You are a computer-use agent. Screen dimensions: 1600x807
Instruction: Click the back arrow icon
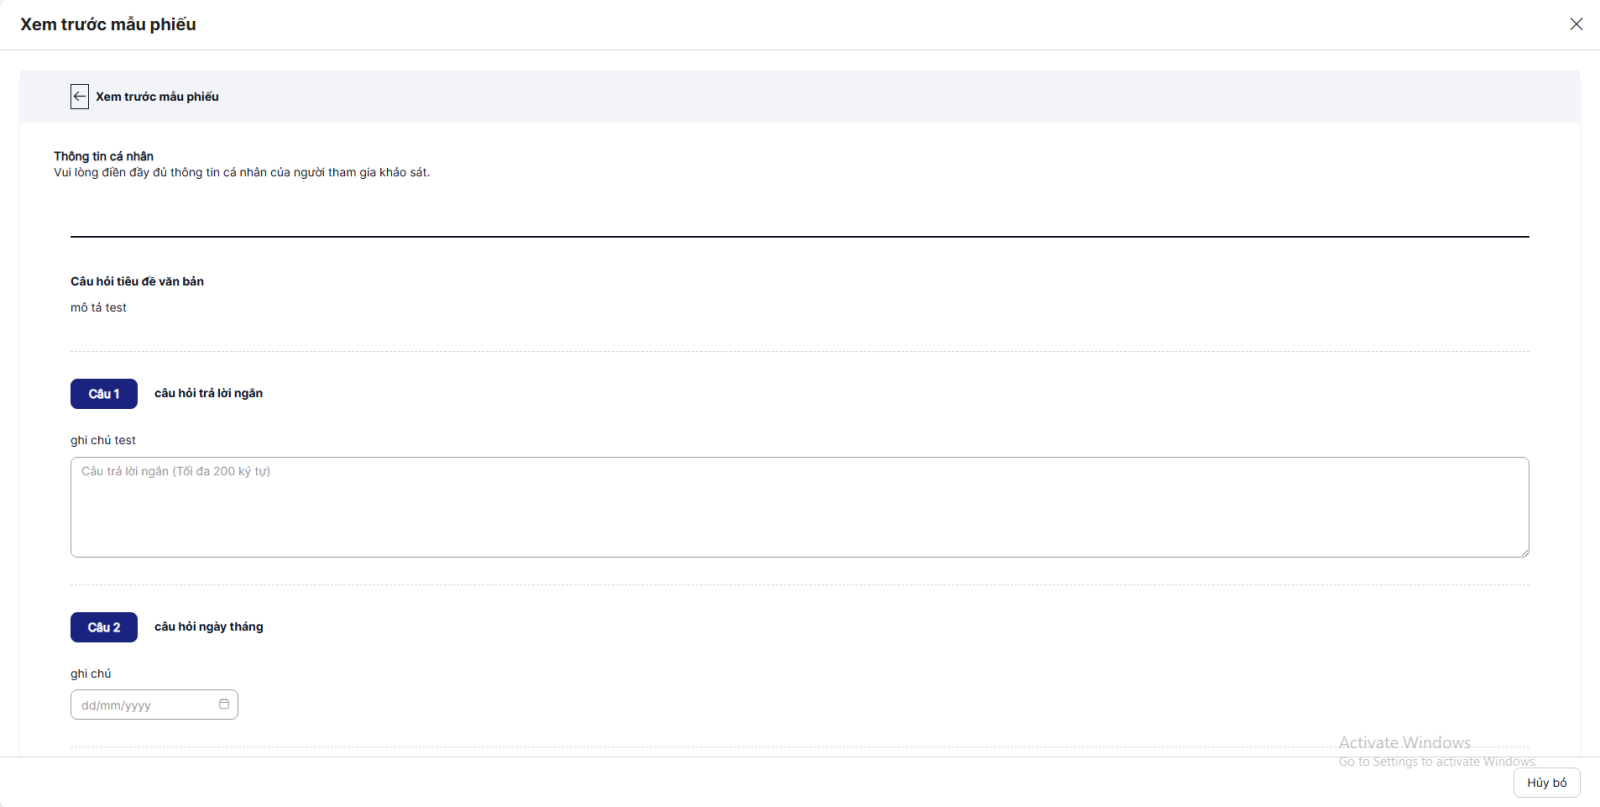tap(80, 96)
